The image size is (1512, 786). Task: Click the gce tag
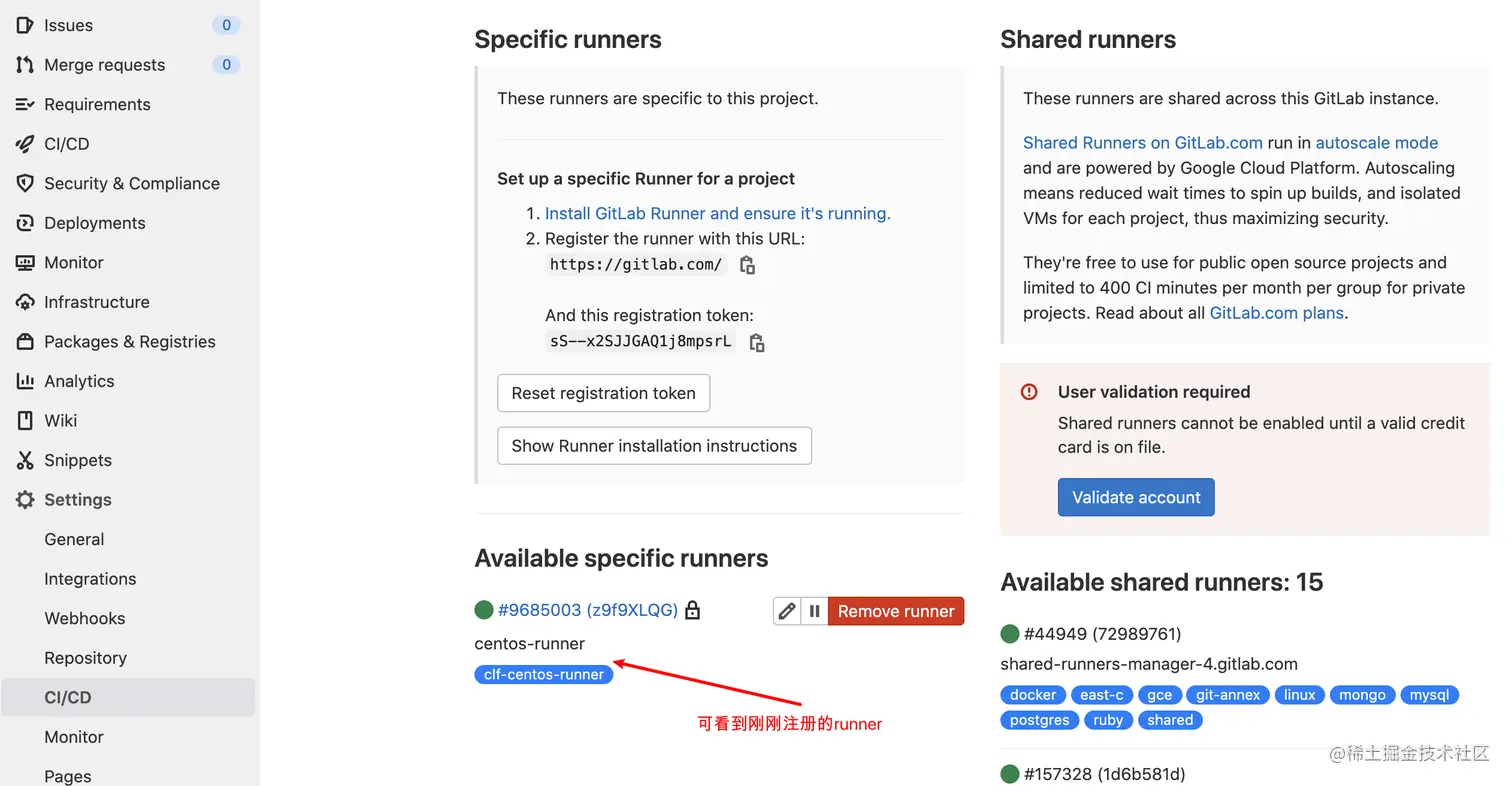pos(1159,695)
